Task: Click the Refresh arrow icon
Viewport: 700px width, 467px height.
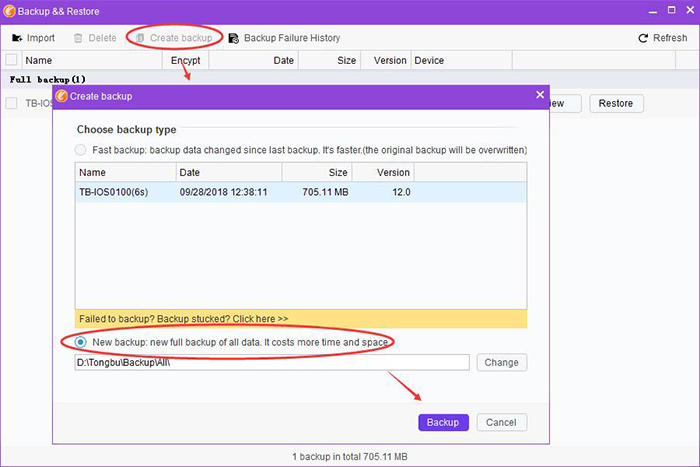Action: click(x=643, y=38)
